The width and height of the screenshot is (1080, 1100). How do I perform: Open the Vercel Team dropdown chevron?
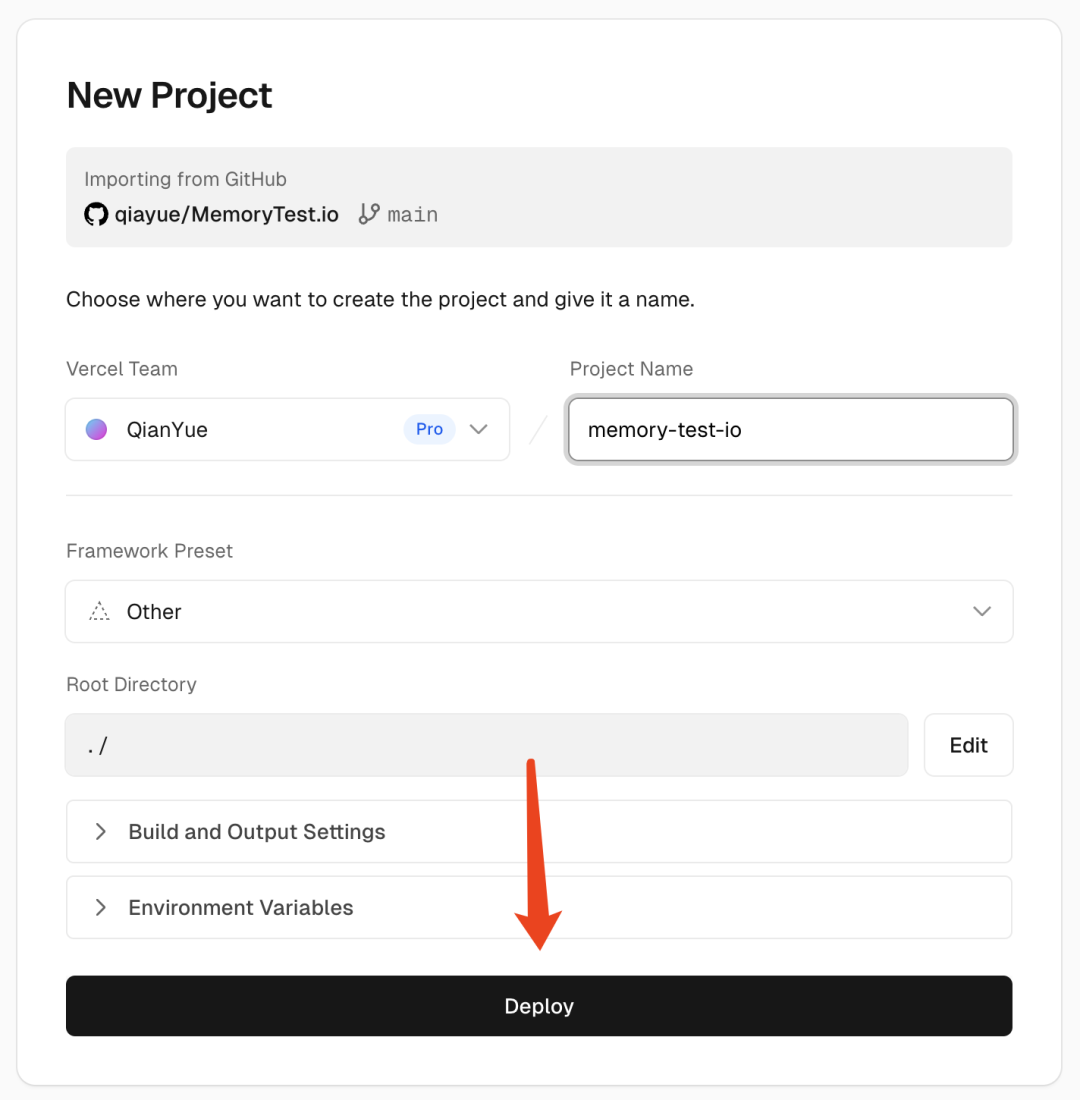(x=479, y=429)
